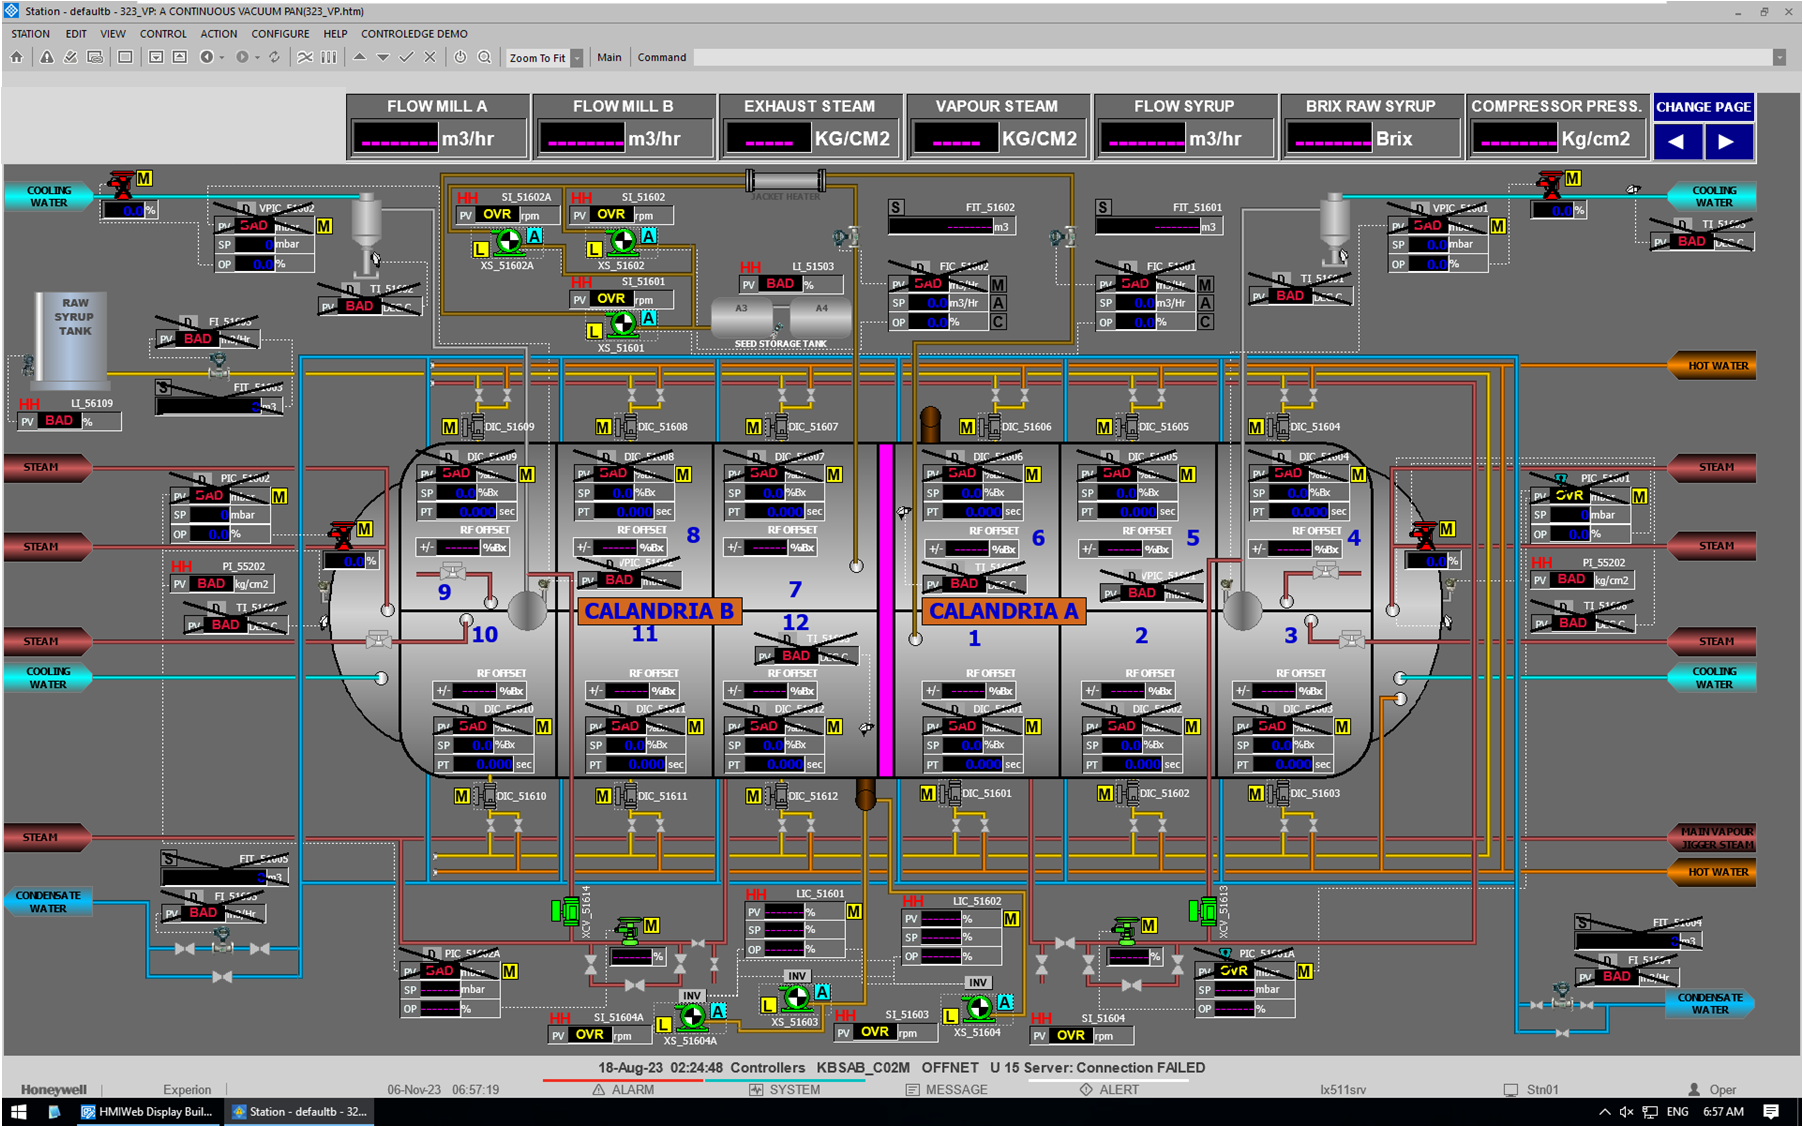
Task: Toggle the M mode badge of LIC_51601
Action: pyautogui.click(x=854, y=911)
